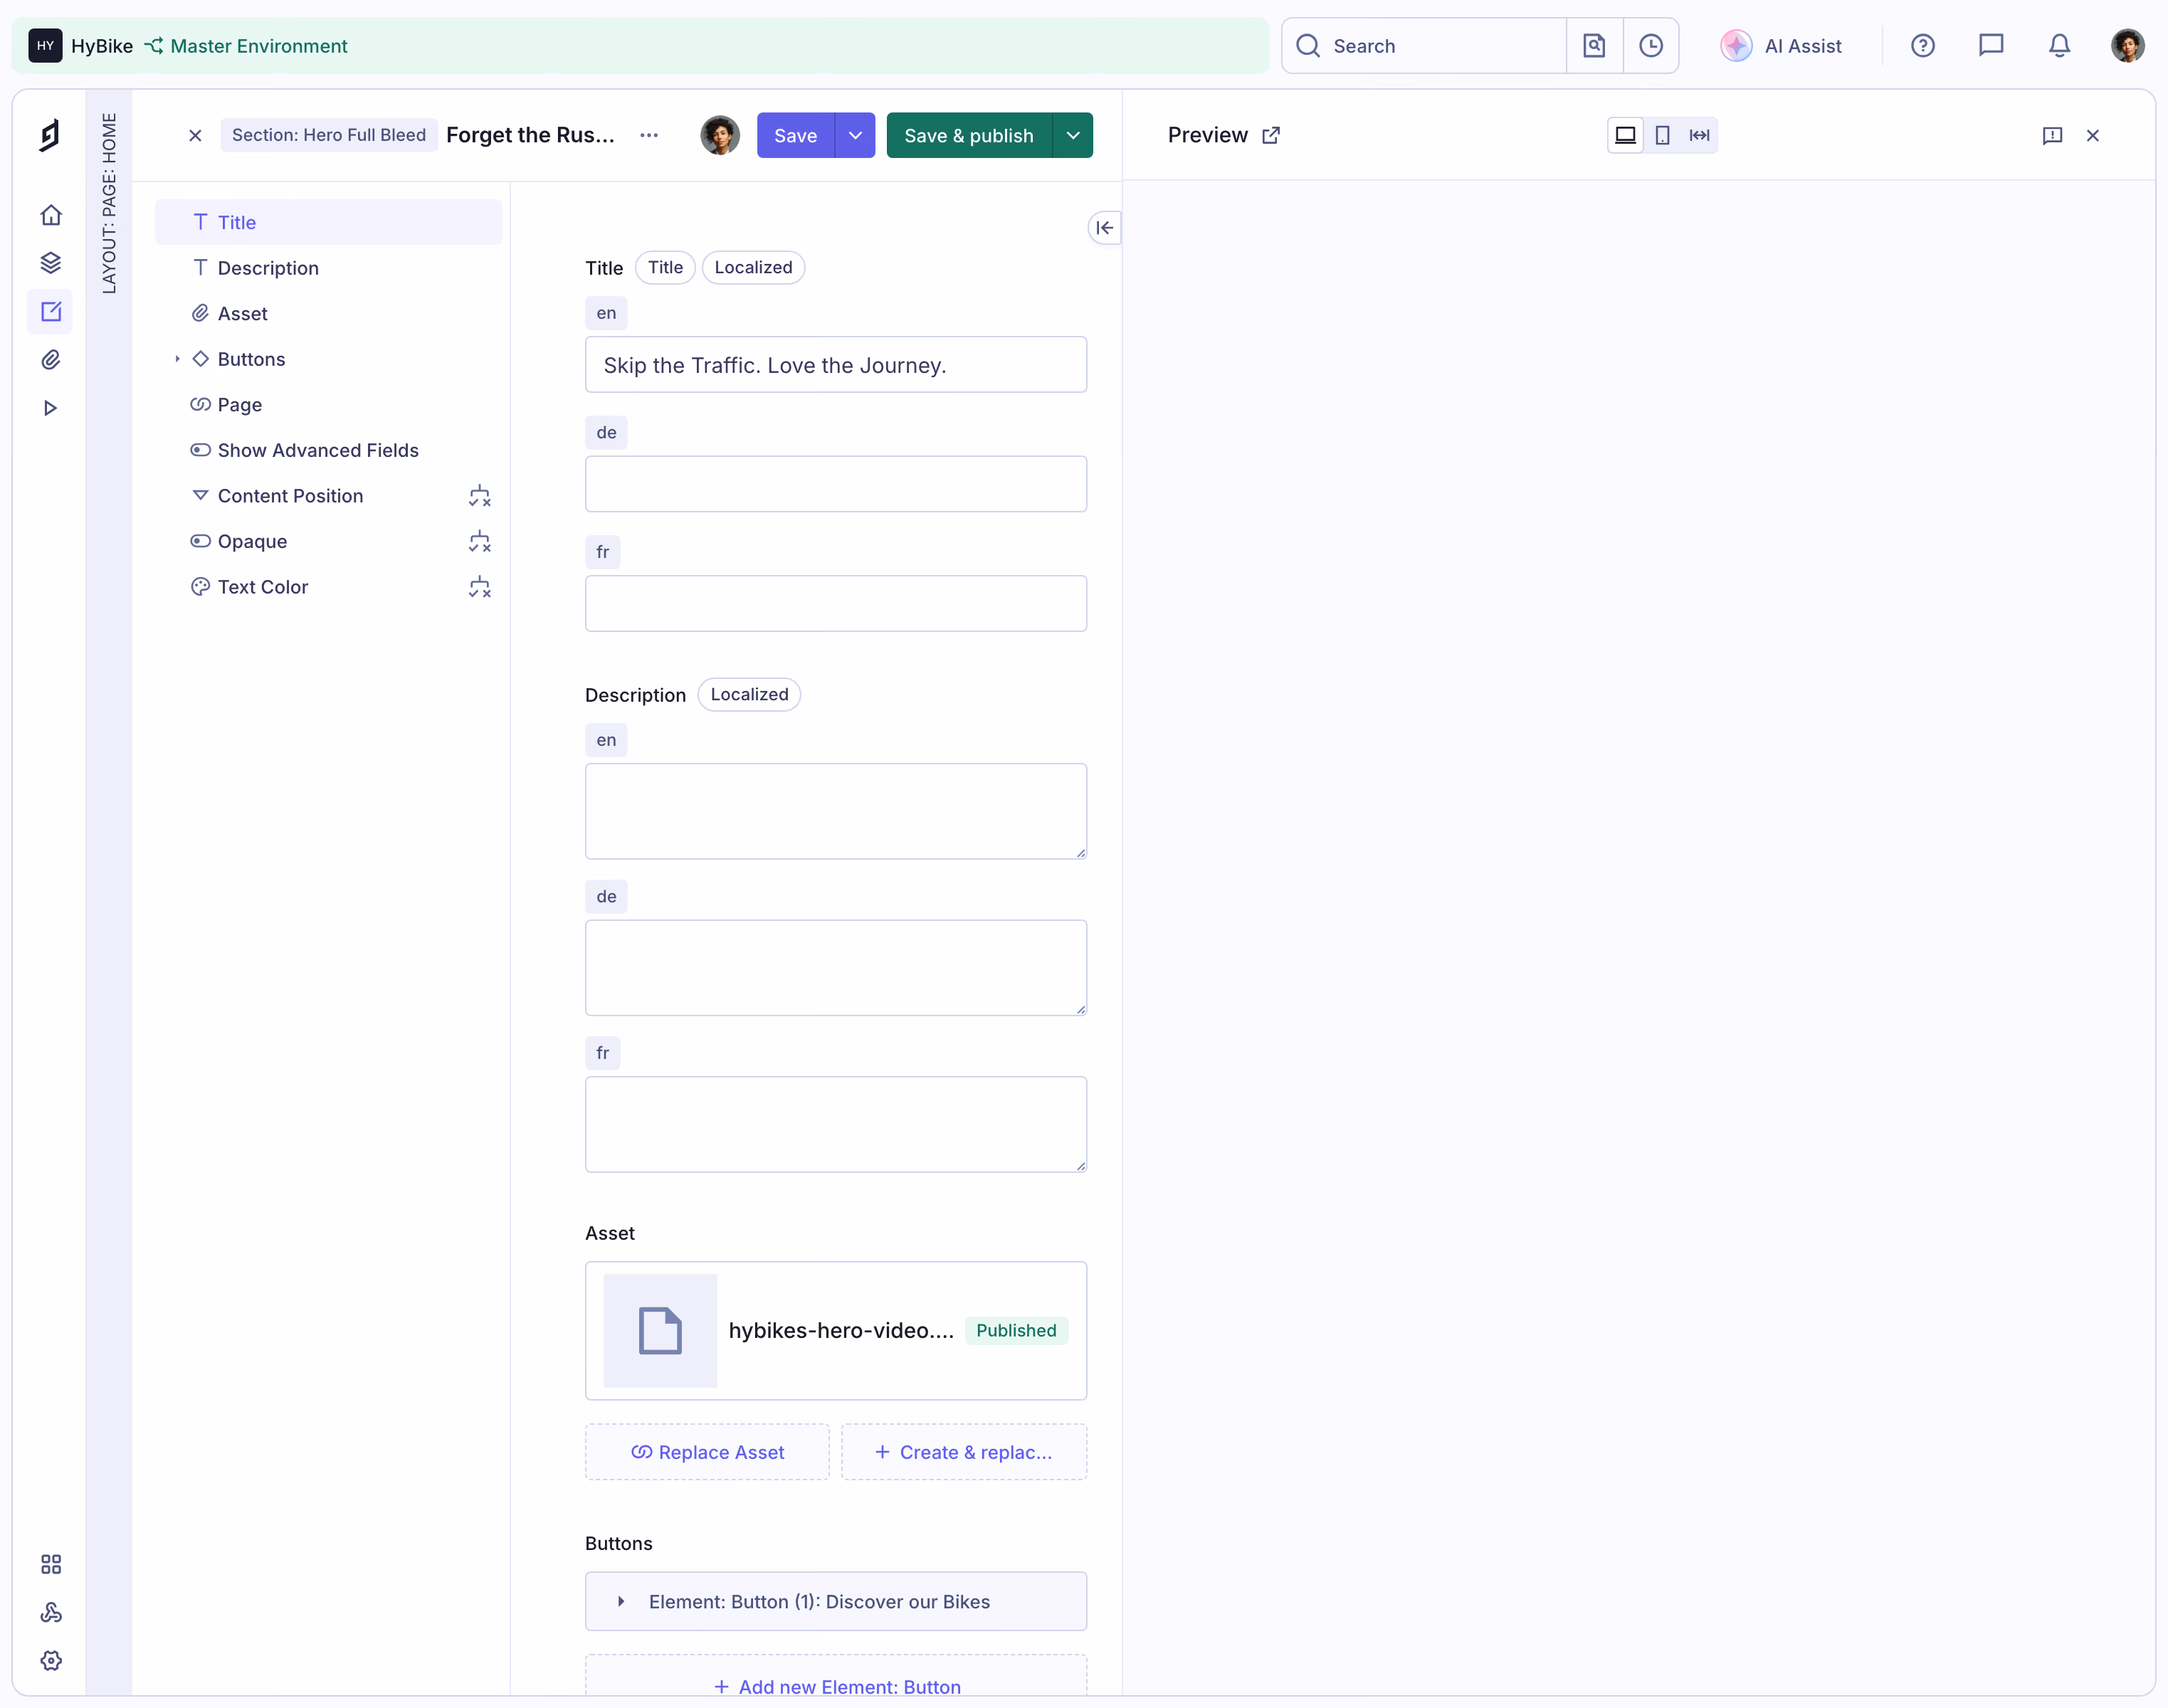
Task: Collapse the field sidebar with arrow icon
Action: point(1104,228)
